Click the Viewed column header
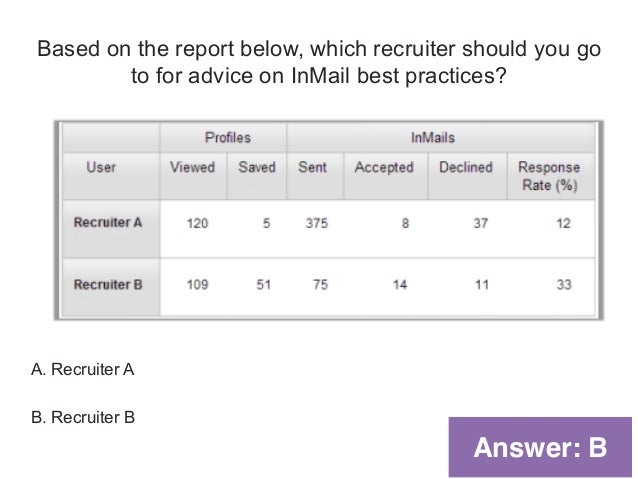Viewport: 638px width, 479px height. [x=192, y=168]
